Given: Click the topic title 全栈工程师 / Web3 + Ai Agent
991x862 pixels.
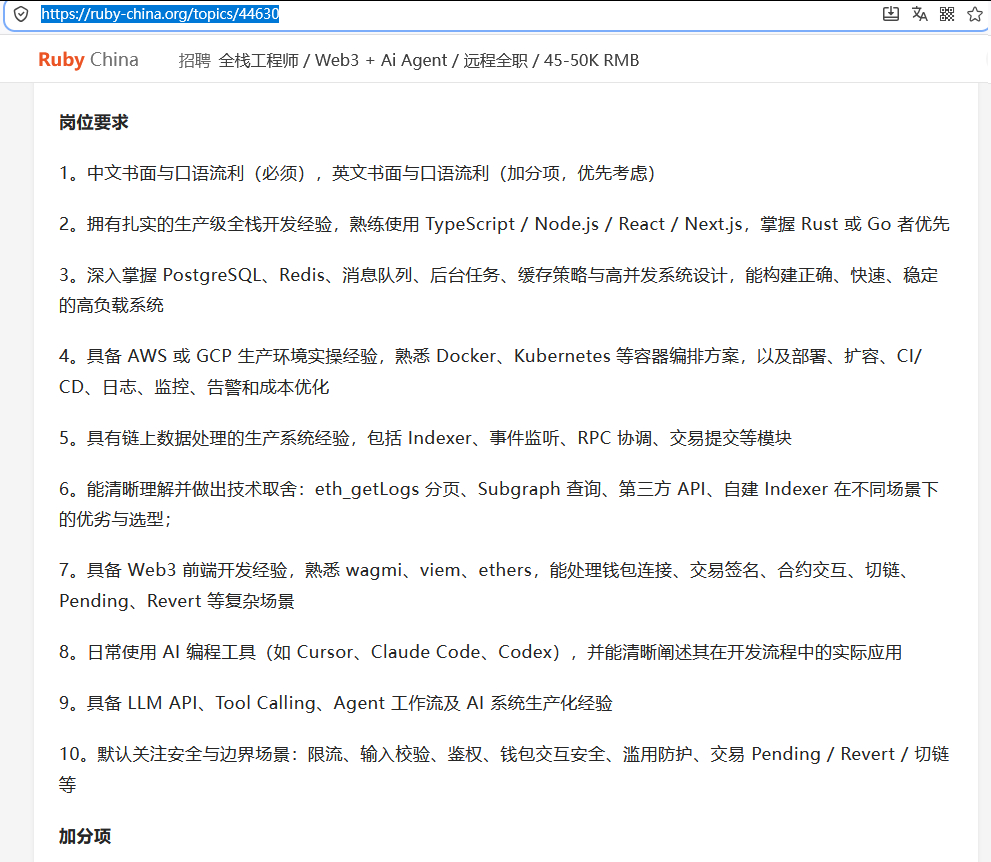Looking at the screenshot, I should [429, 60].
